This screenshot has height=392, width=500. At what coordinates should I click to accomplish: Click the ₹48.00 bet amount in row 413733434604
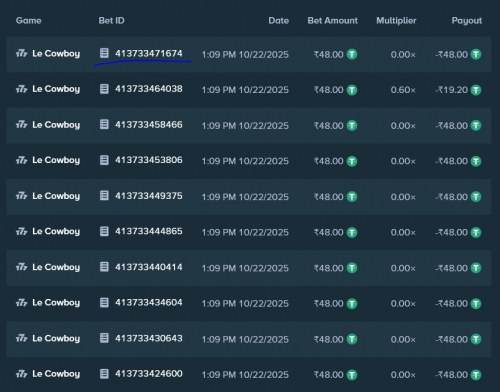point(328,304)
